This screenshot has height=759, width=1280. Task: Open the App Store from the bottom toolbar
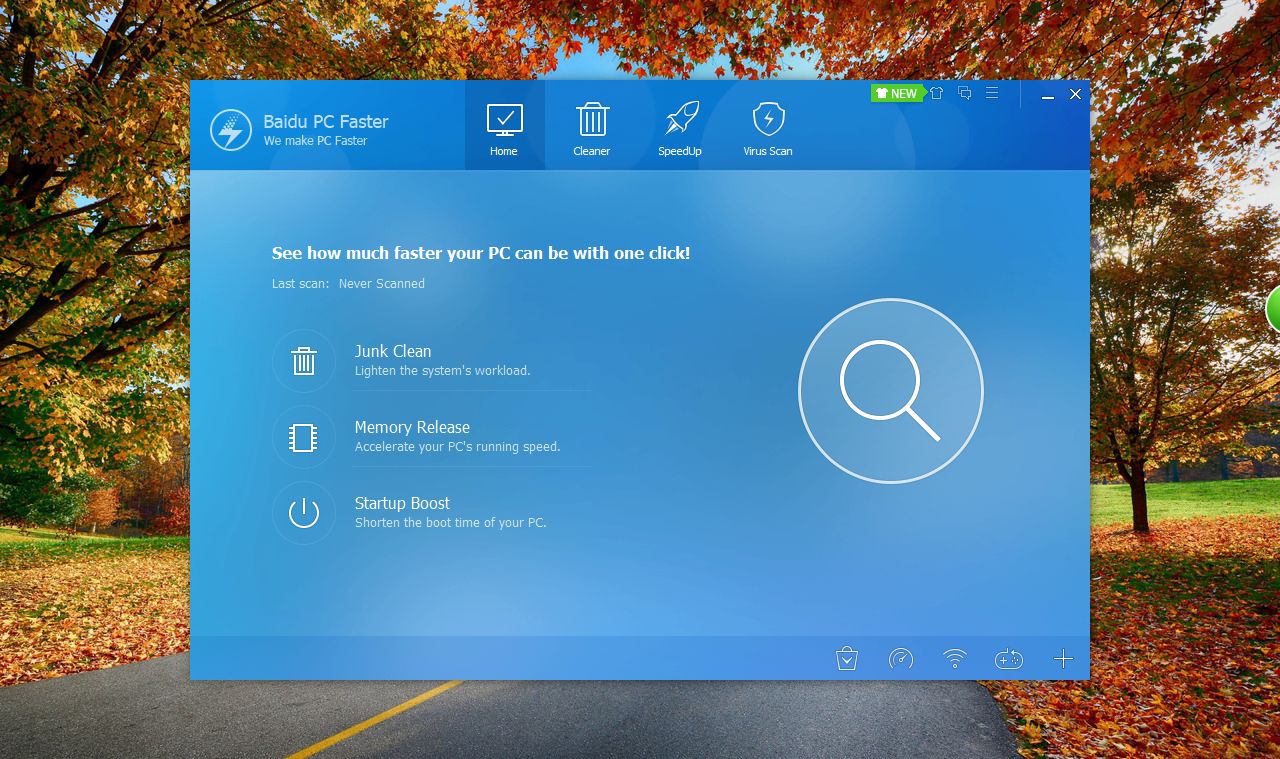847,659
